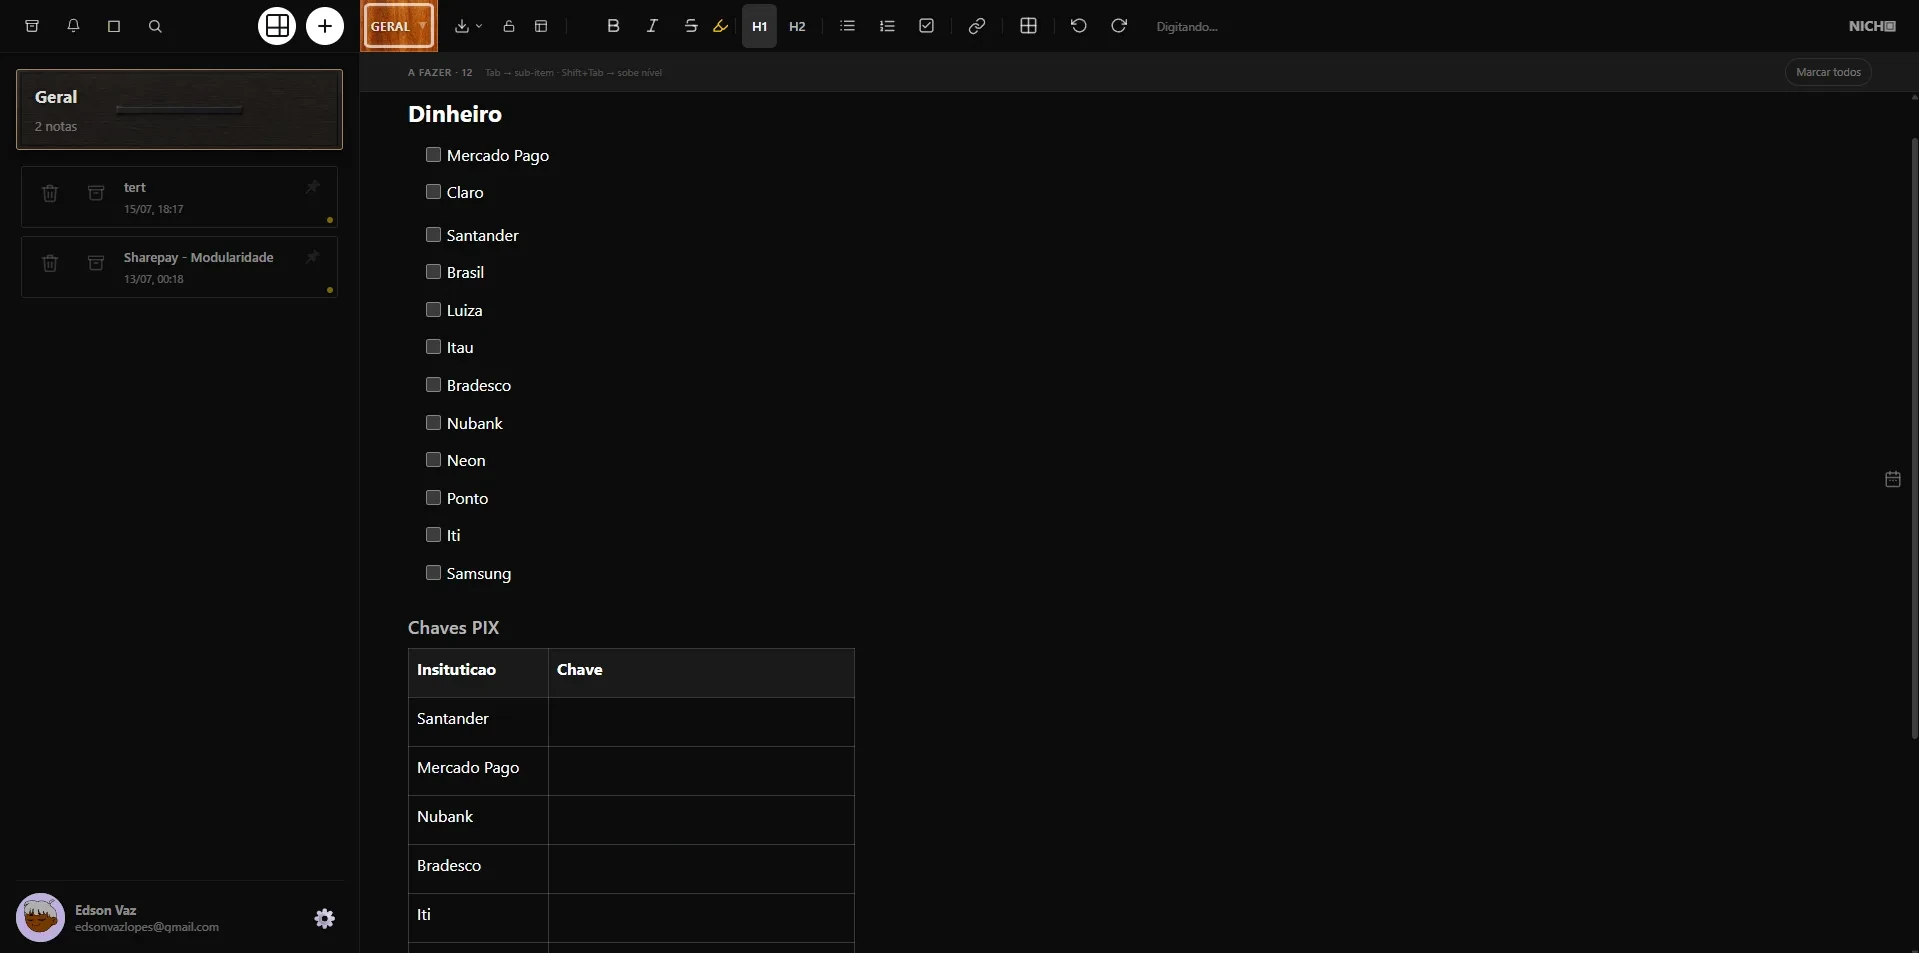Expand the download options arrow
The width and height of the screenshot is (1919, 953).
coord(479,26)
